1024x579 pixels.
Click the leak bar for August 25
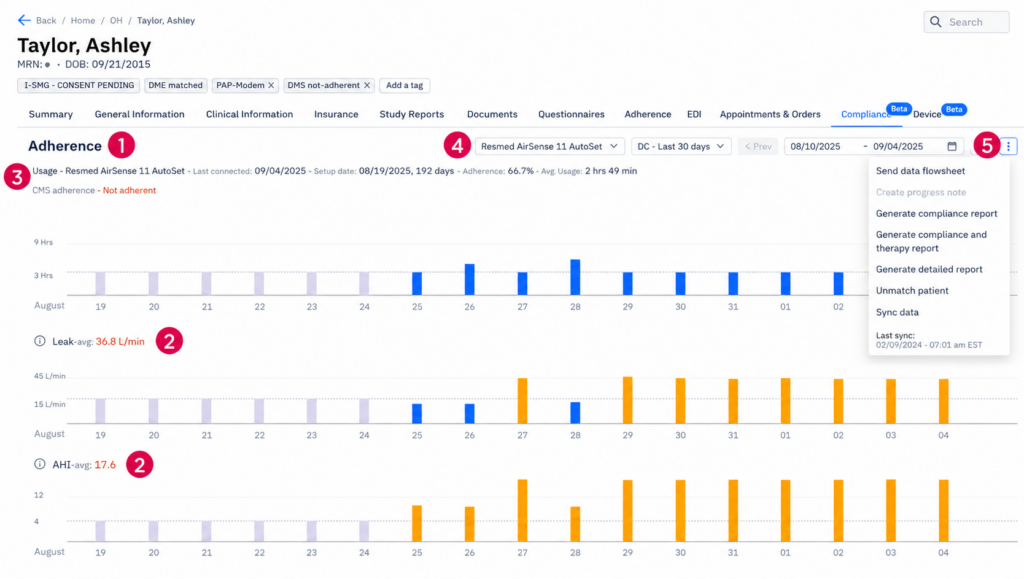click(417, 413)
